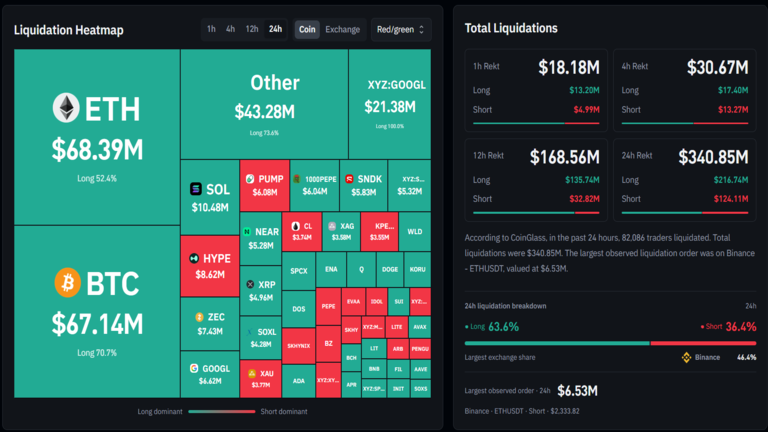
Task: Open the Red/green color scheme dropdown
Action: 401,29
